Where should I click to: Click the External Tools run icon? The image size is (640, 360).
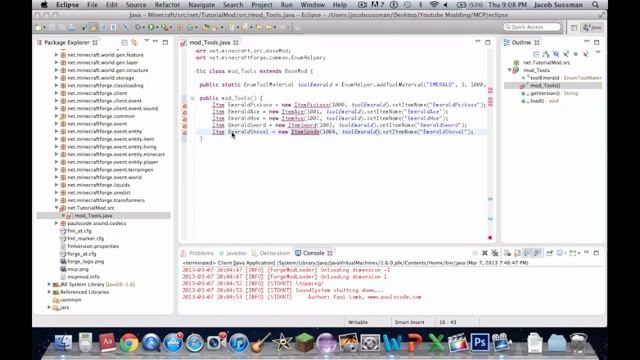click(x=164, y=27)
